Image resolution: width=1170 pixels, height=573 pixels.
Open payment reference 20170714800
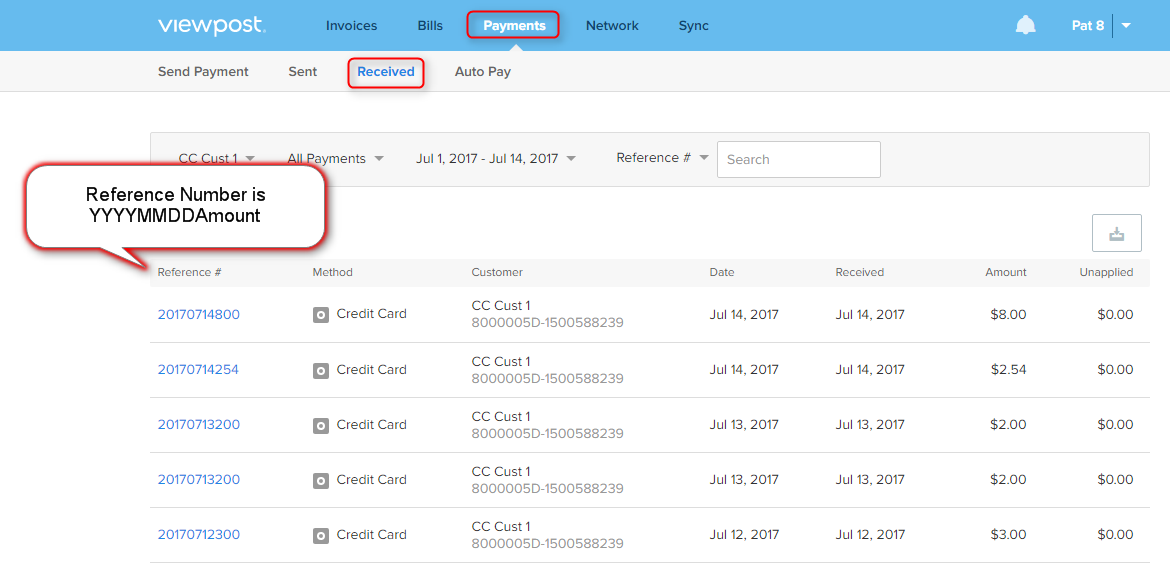coord(198,315)
